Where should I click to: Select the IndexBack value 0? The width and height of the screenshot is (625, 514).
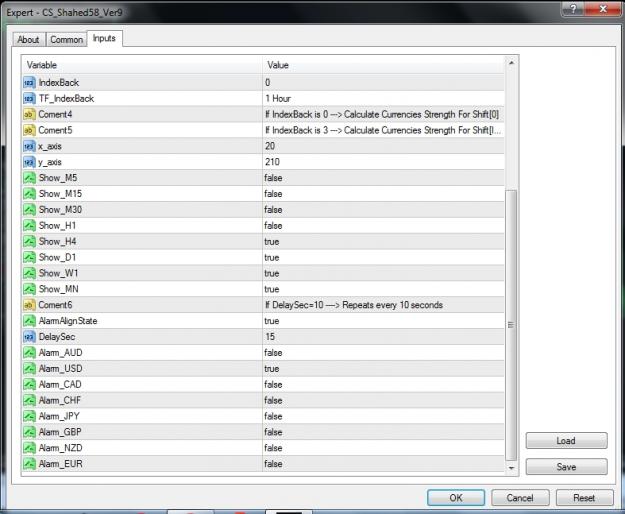click(x=268, y=82)
